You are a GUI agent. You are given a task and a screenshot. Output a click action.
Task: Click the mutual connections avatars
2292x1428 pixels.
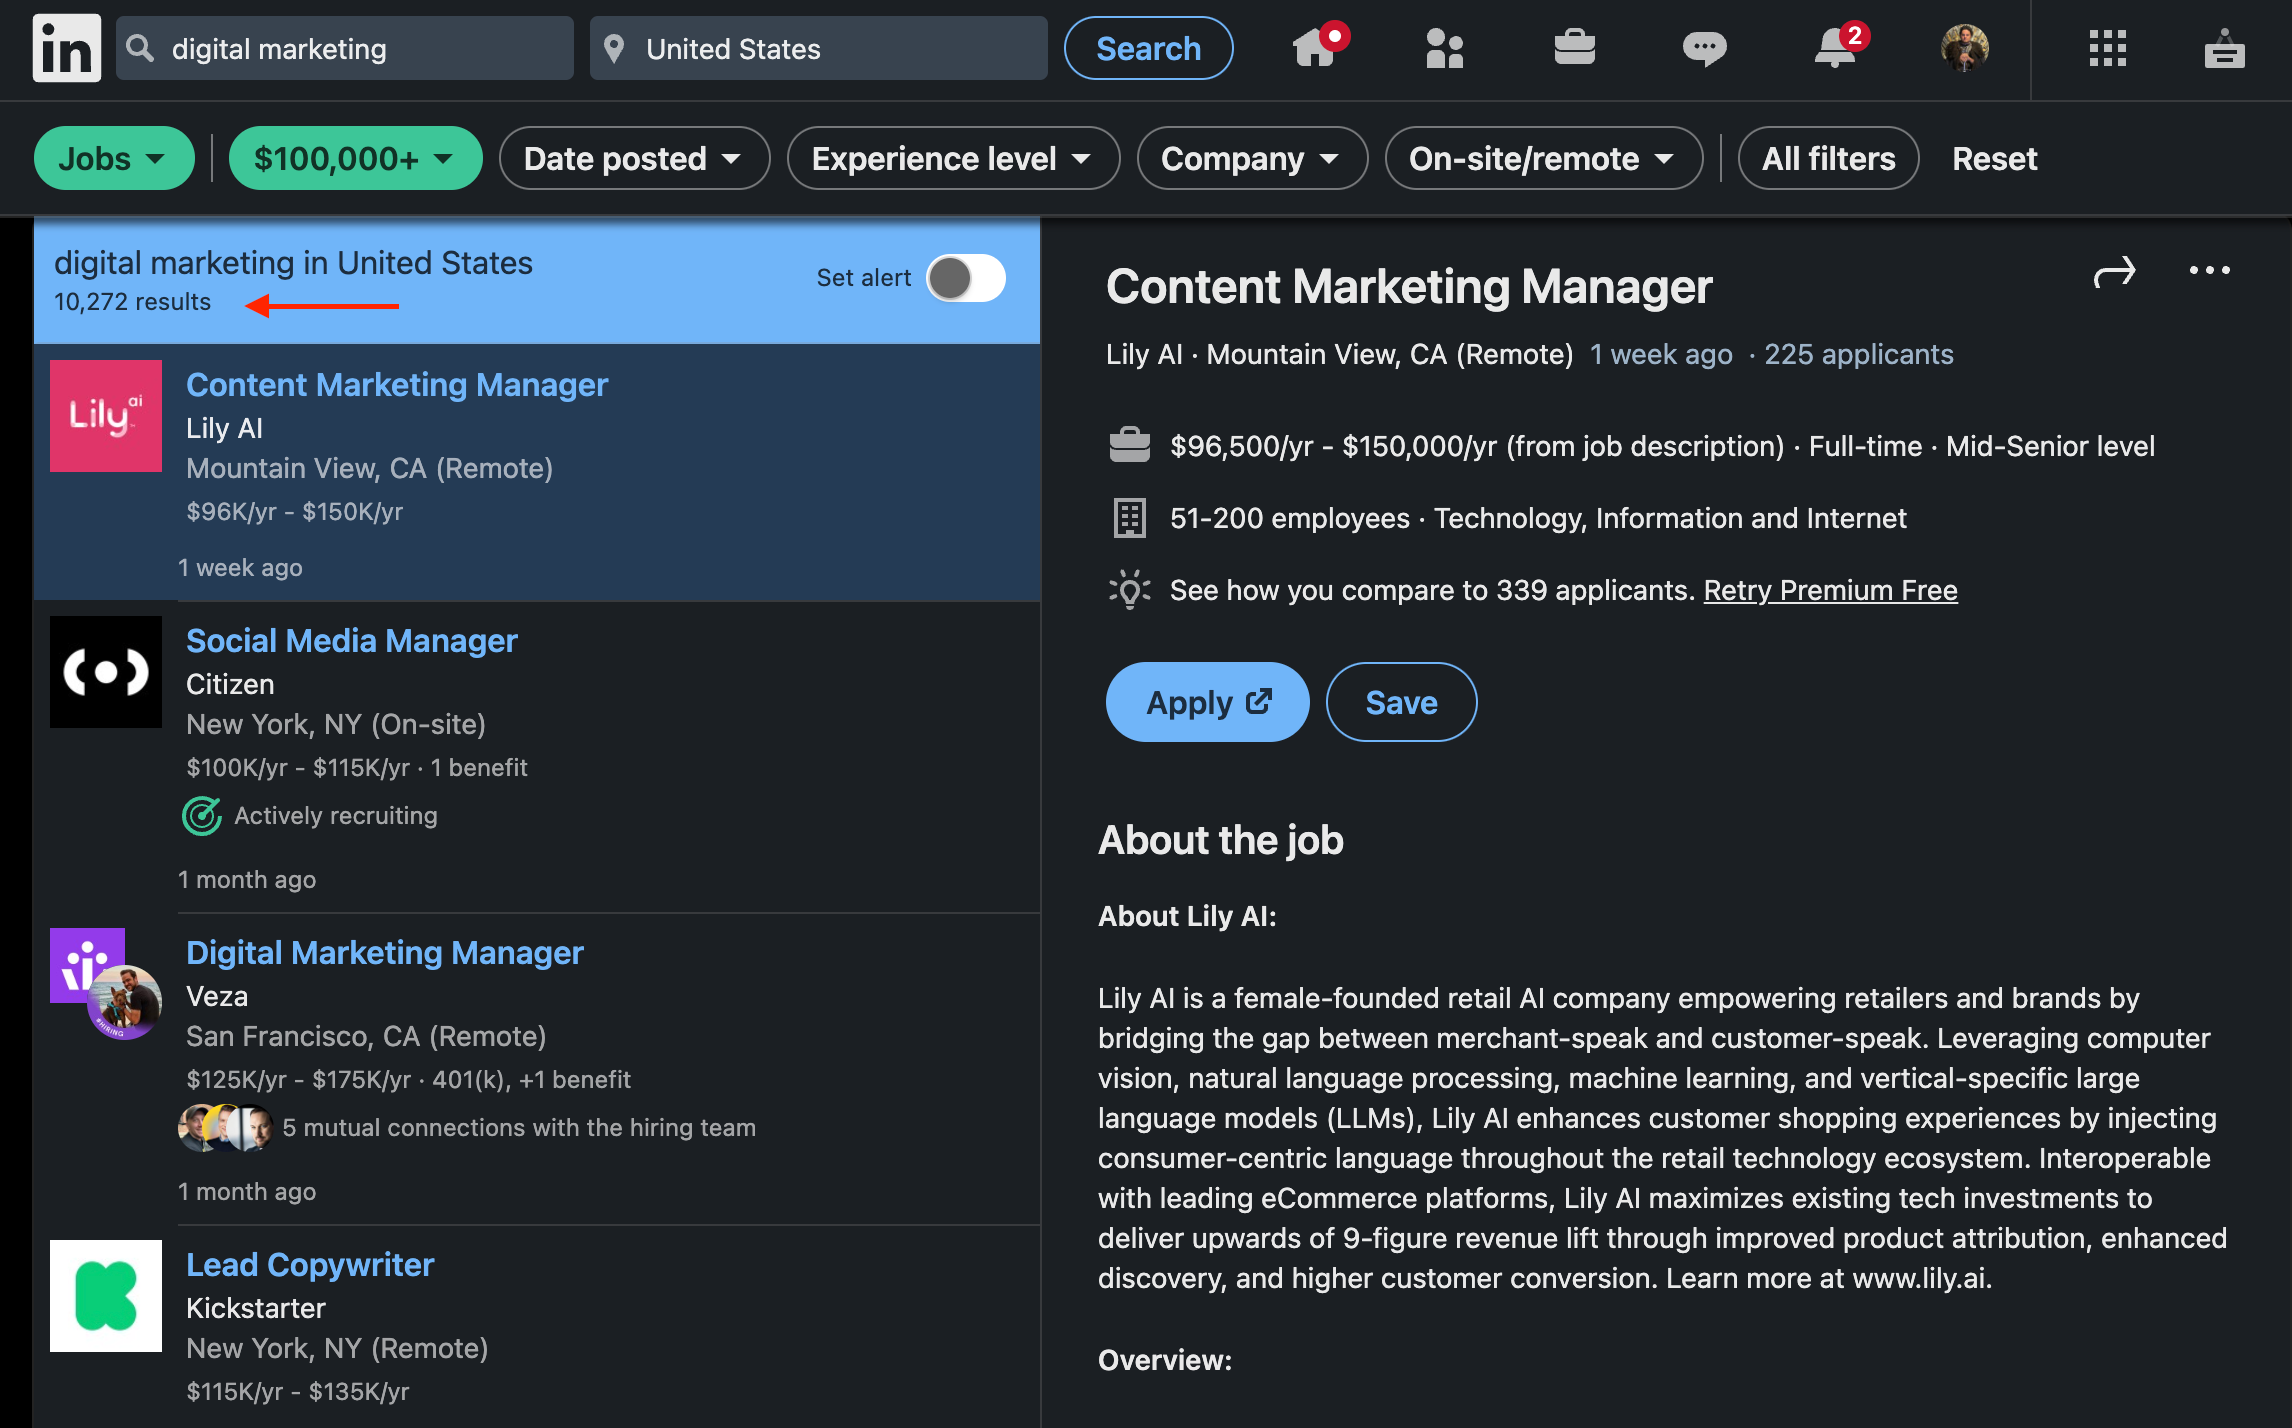(x=226, y=1127)
